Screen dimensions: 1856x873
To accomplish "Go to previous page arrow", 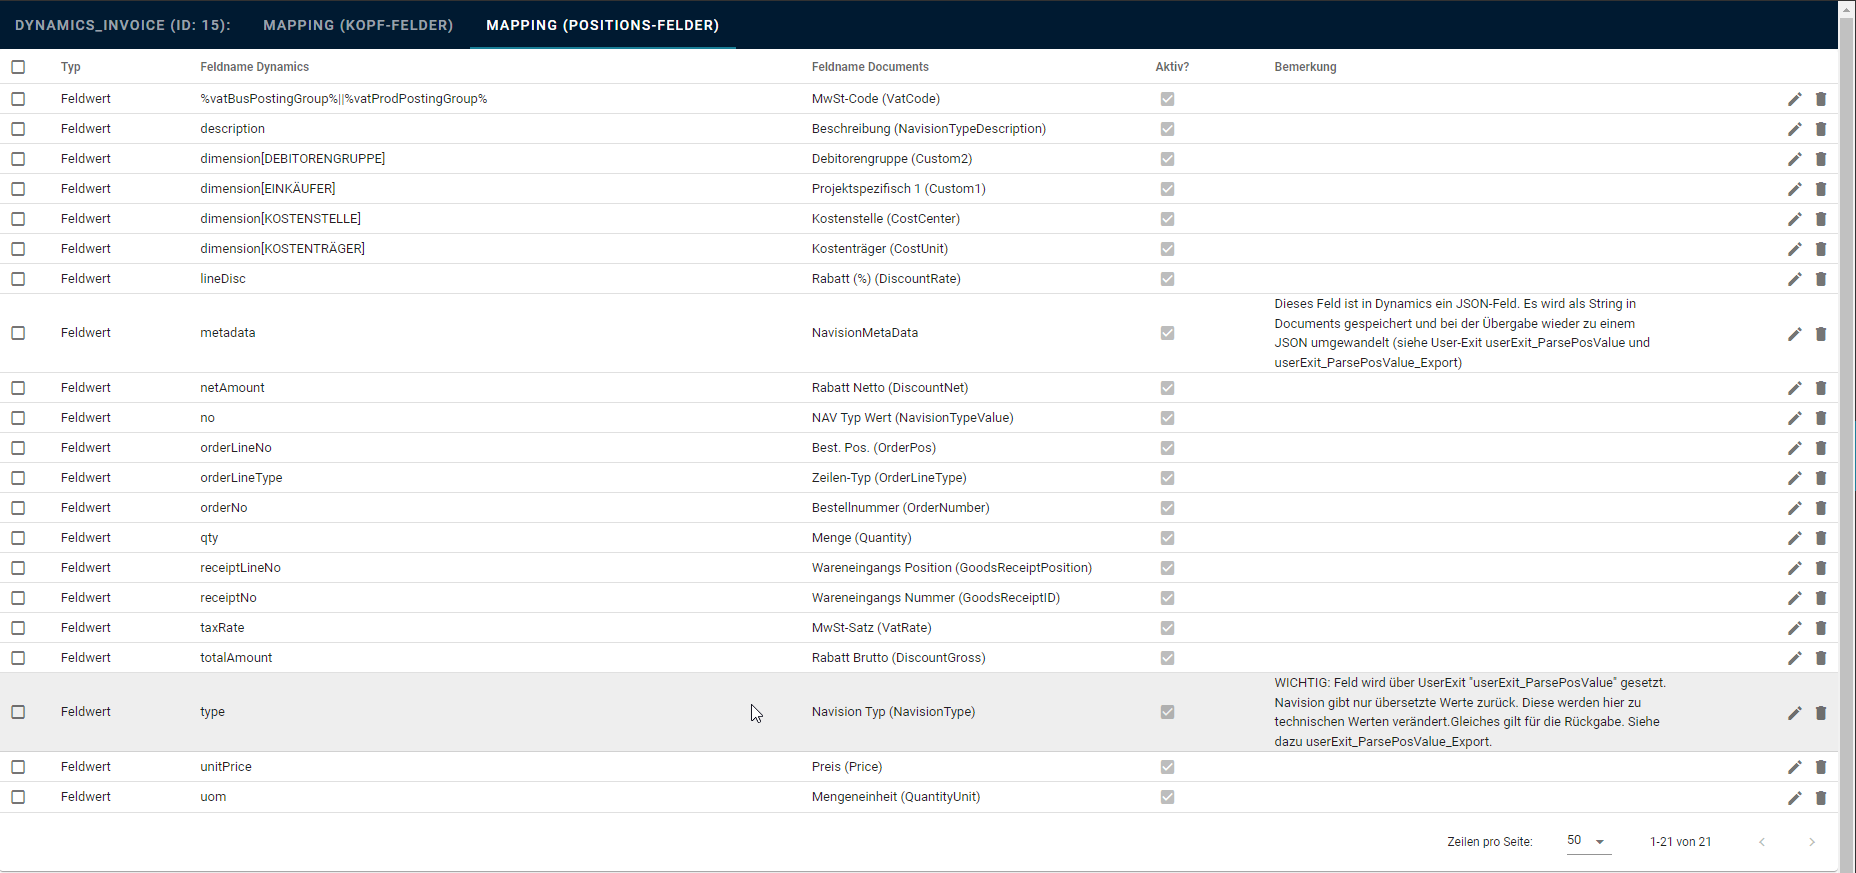I will point(1762,842).
